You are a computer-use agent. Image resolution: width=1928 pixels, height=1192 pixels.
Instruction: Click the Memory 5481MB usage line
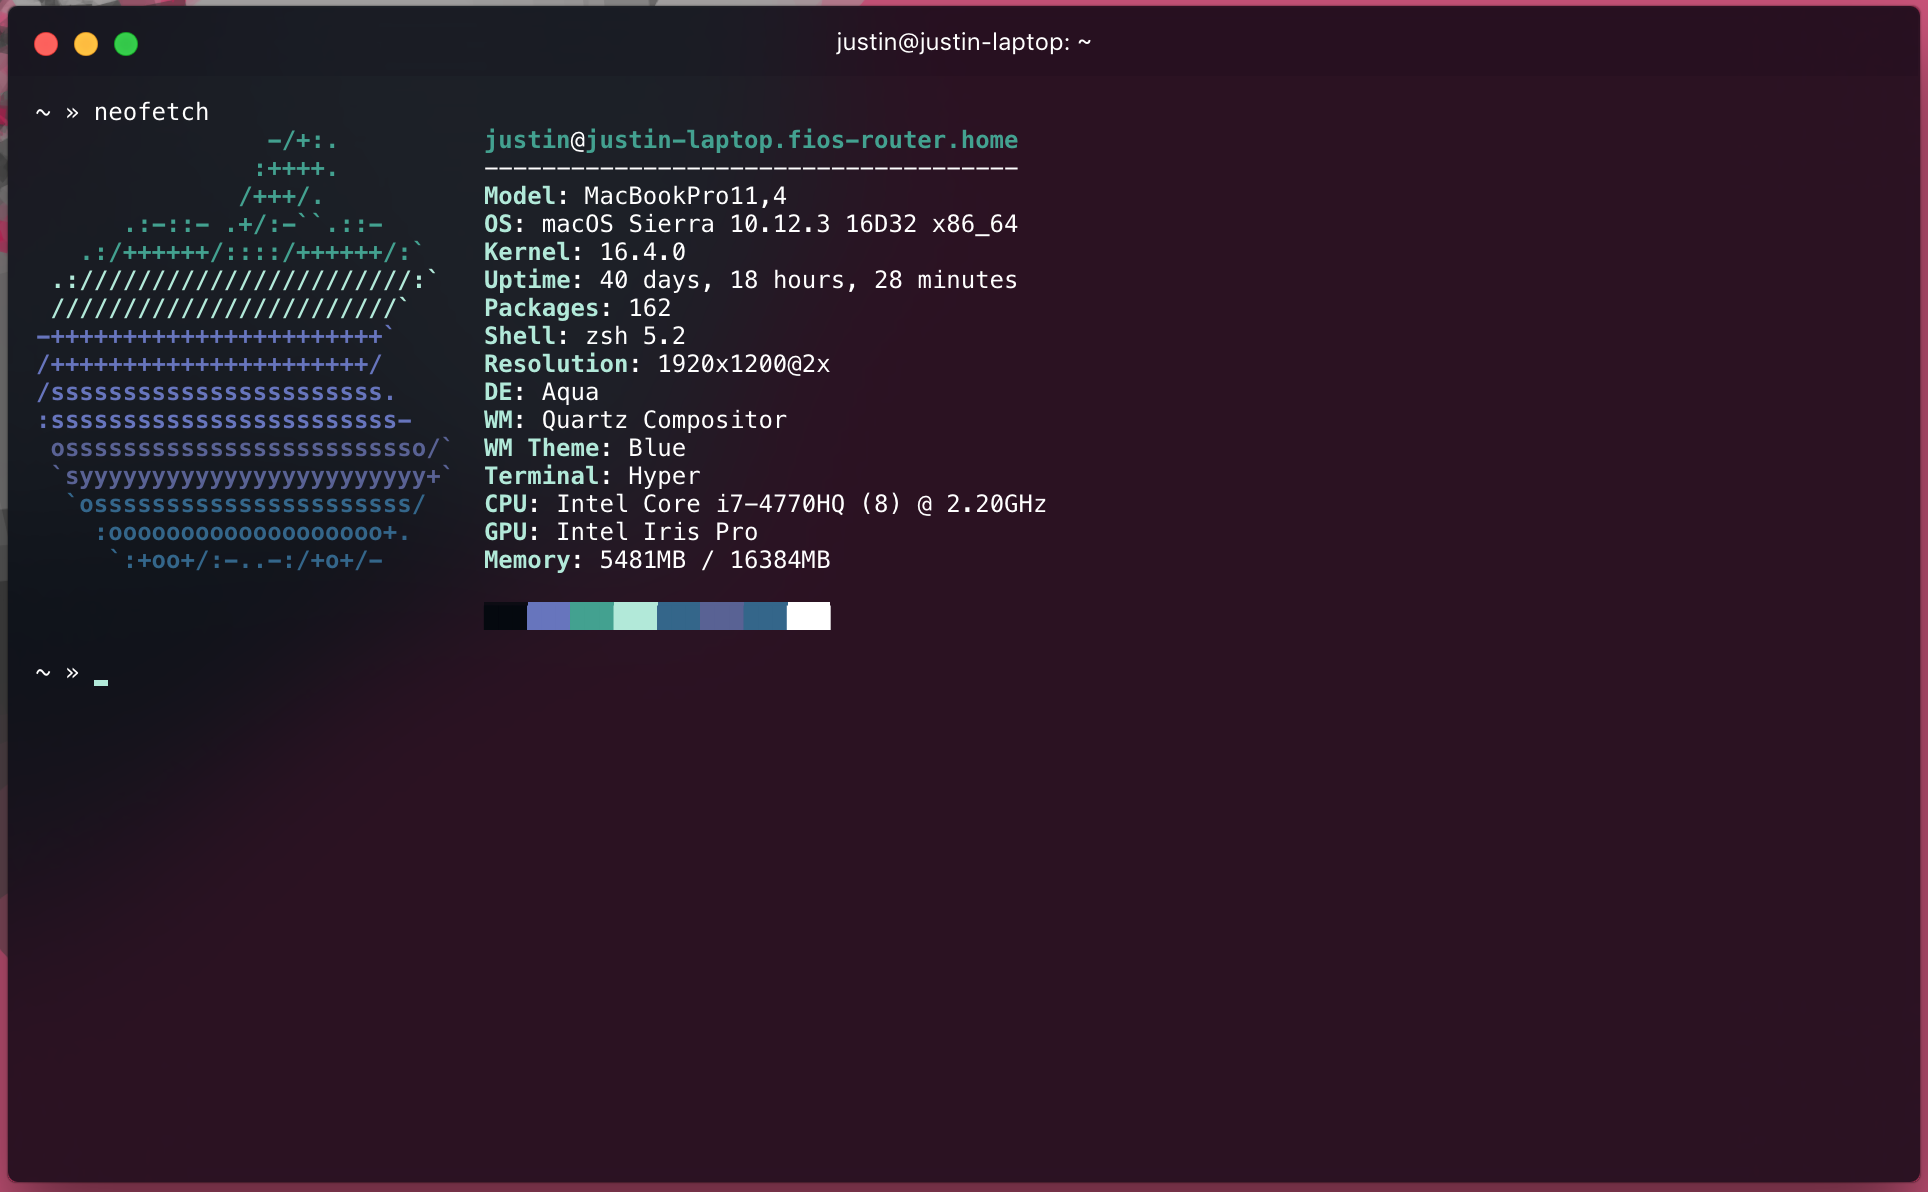coord(657,560)
